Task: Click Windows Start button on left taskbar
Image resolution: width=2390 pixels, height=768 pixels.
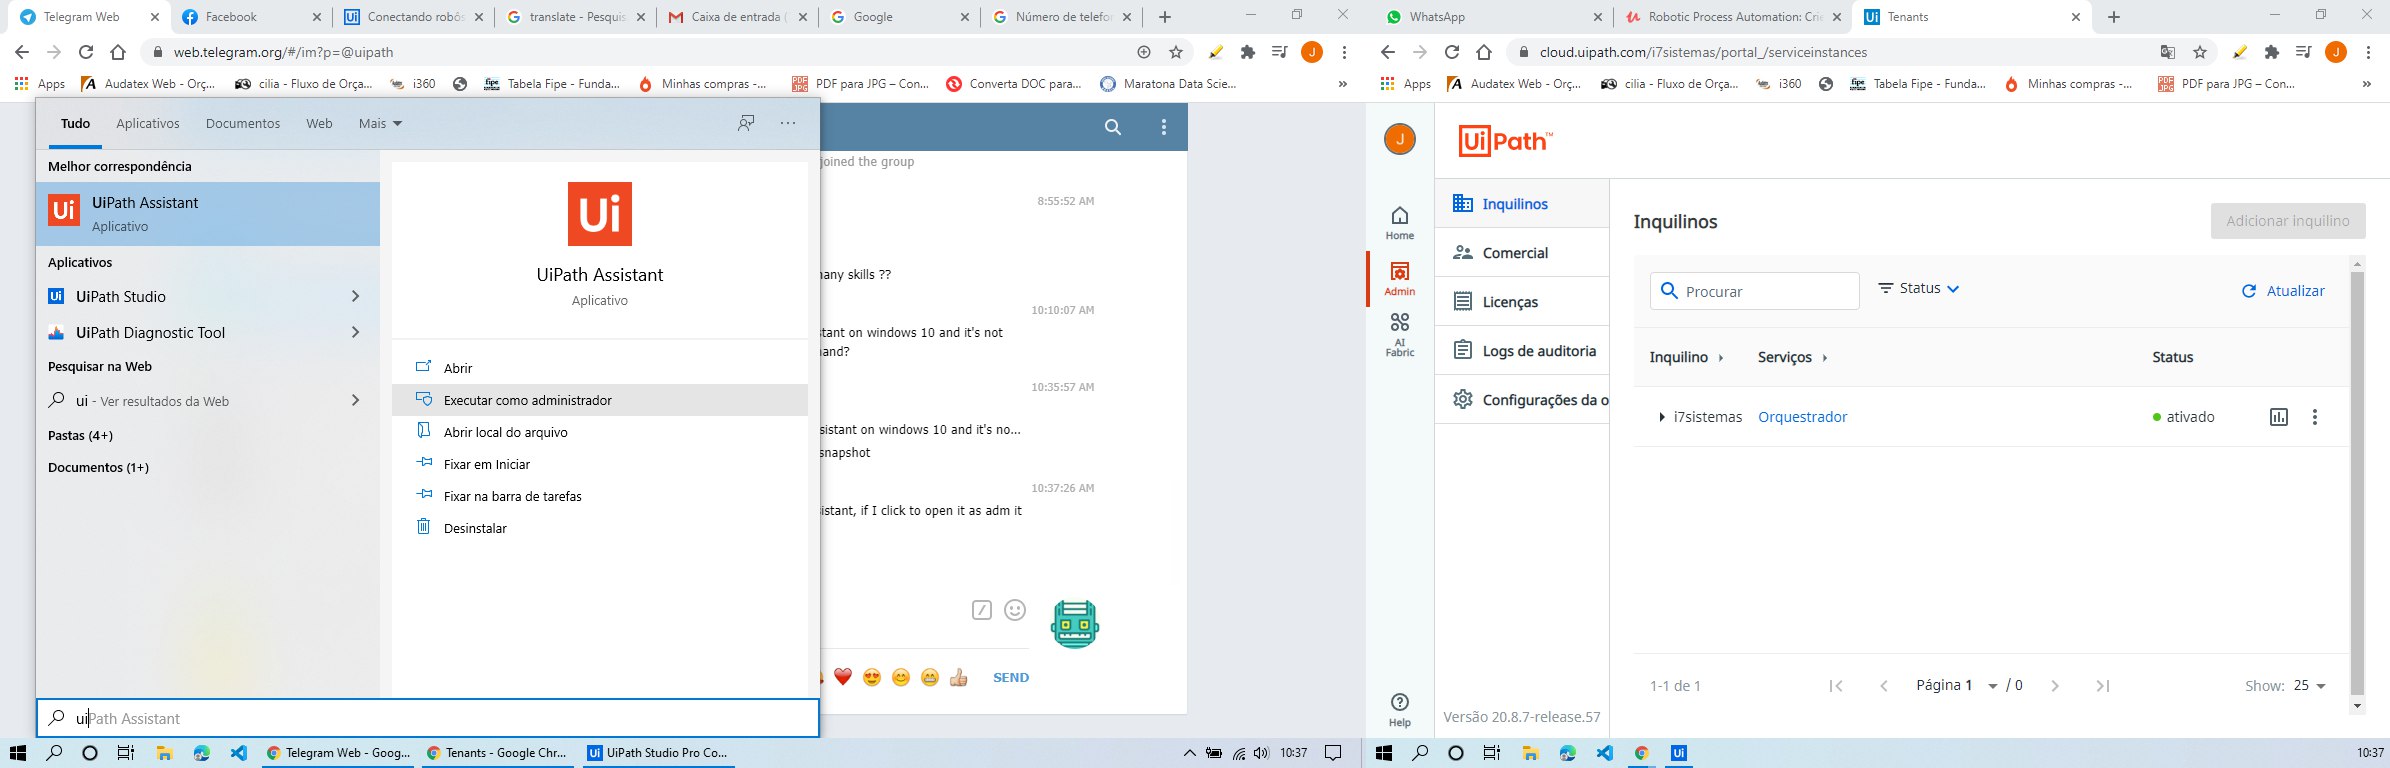Action: pyautogui.click(x=17, y=753)
